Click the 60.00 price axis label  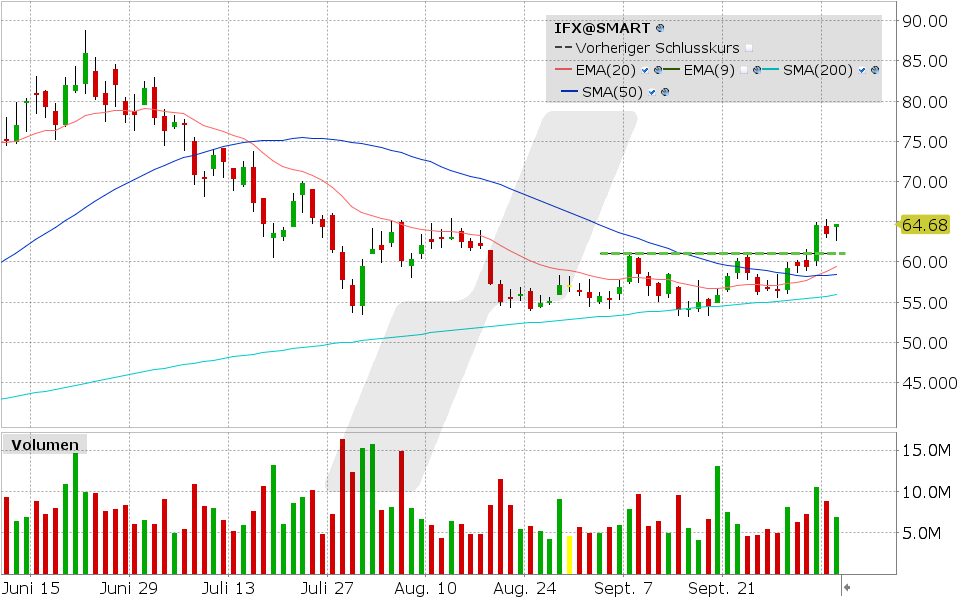pos(925,262)
